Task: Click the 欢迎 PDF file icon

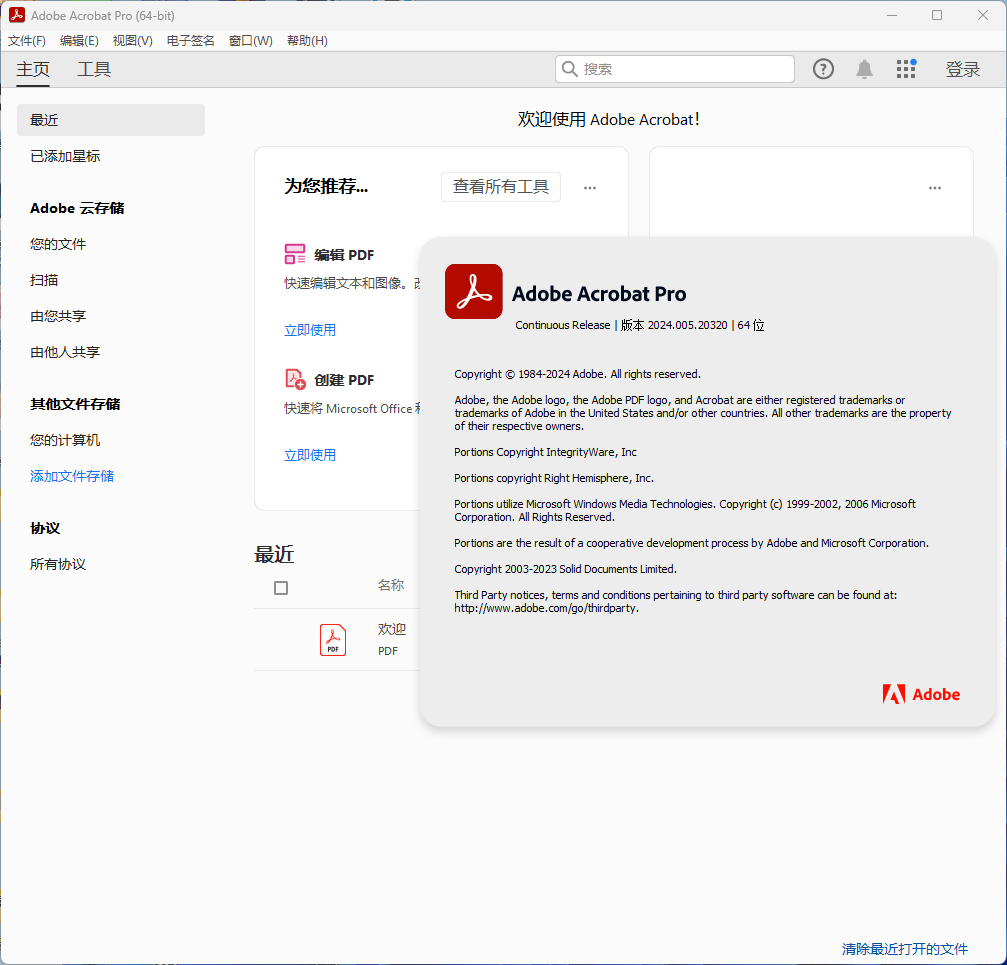Action: point(332,639)
